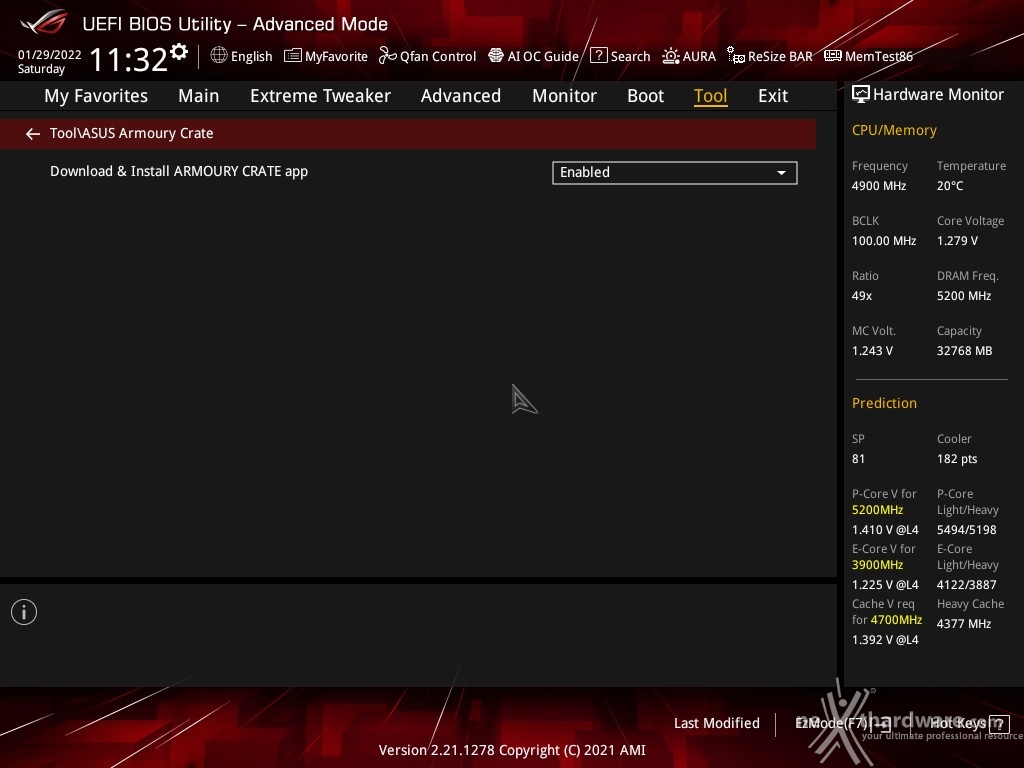Click the ROG logo icon
This screenshot has height=768, width=1024.
pyautogui.click(x=44, y=23)
